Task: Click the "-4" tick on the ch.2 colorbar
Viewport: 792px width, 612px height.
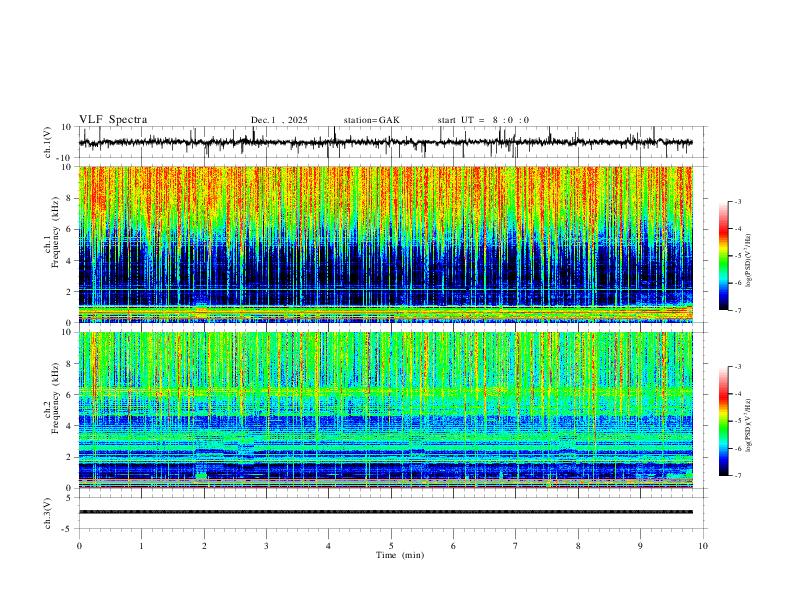Action: (x=737, y=394)
